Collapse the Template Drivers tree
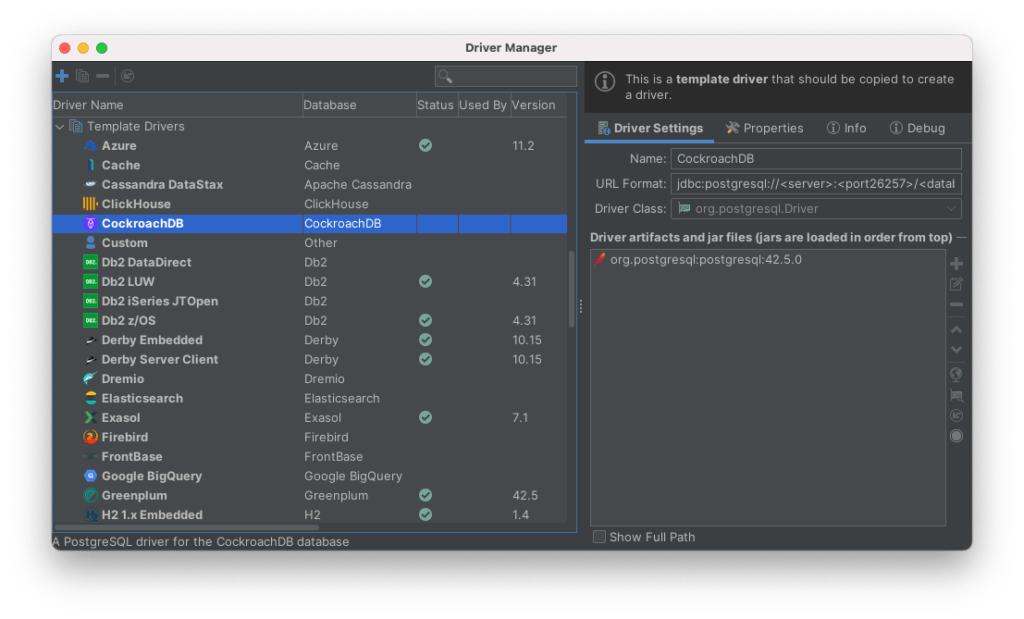The height and width of the screenshot is (619, 1024). [x=60, y=126]
